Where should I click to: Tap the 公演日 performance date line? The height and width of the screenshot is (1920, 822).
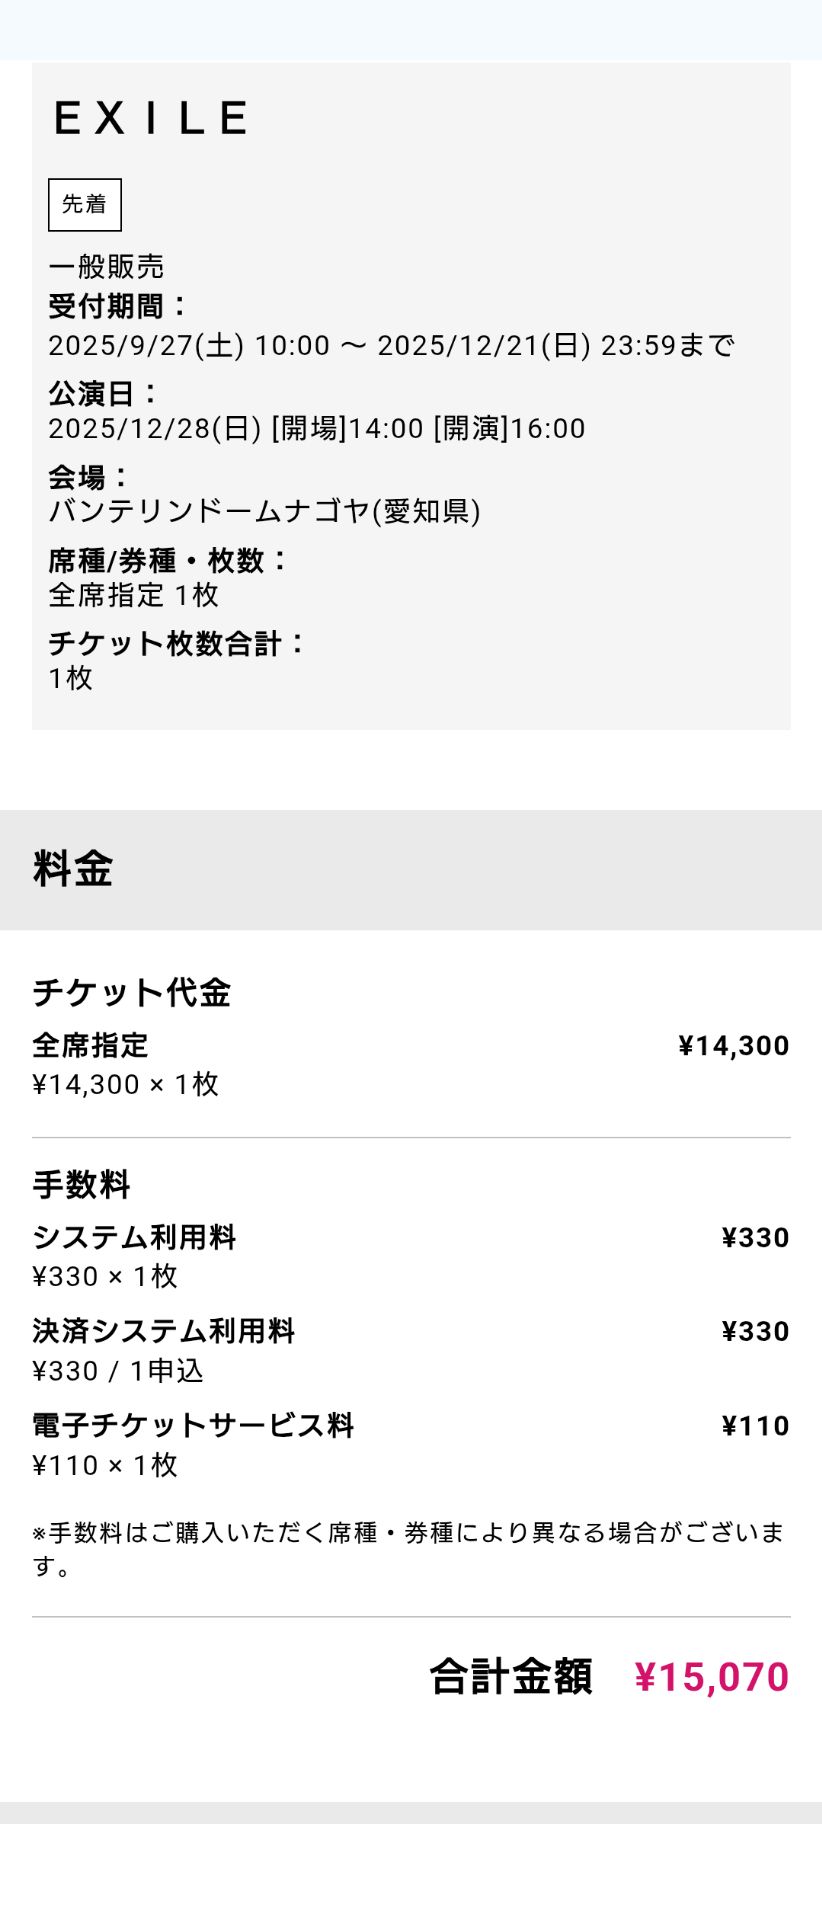(x=316, y=429)
